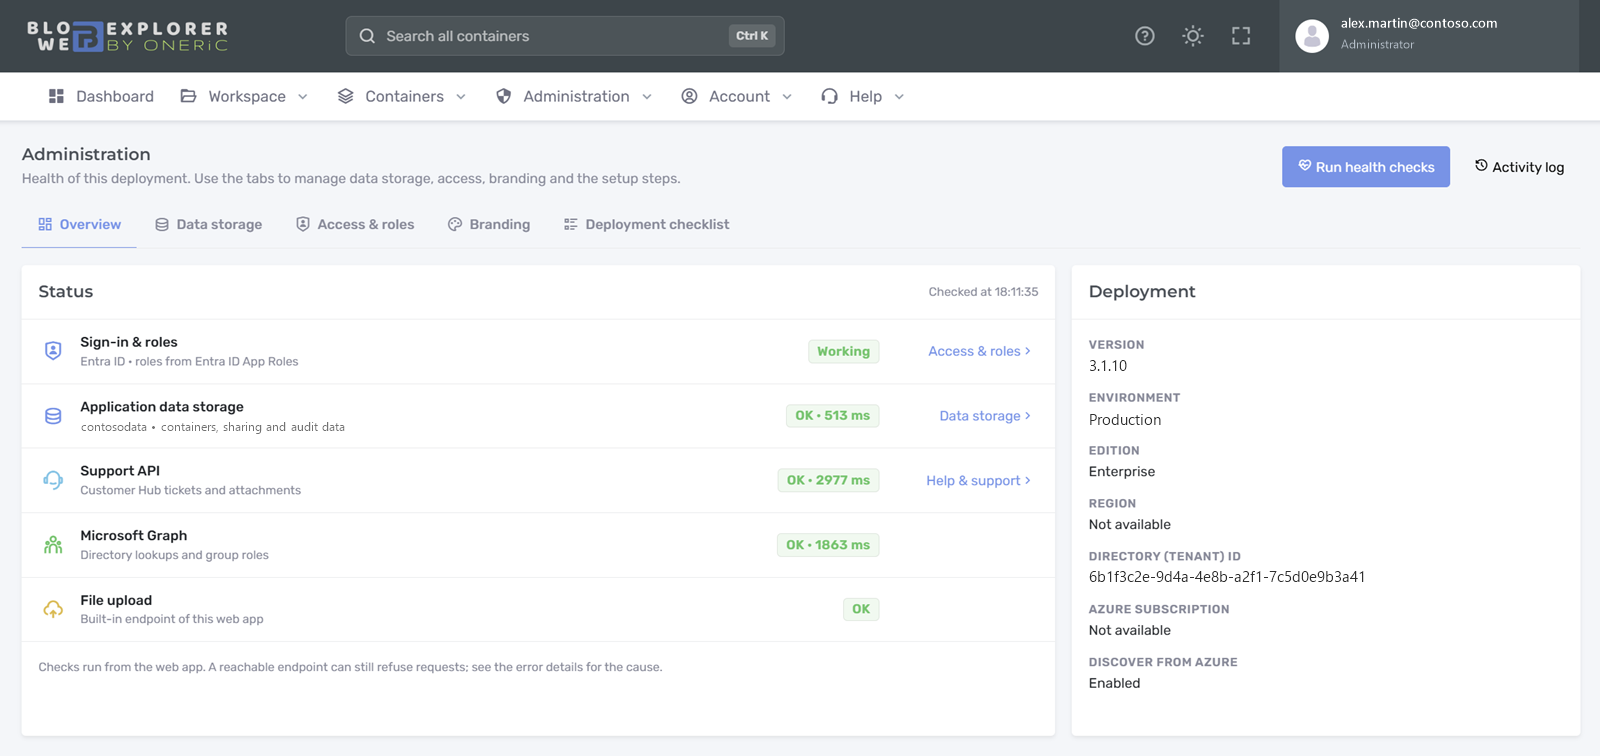Follow the Access & roles link in Status

click(979, 351)
